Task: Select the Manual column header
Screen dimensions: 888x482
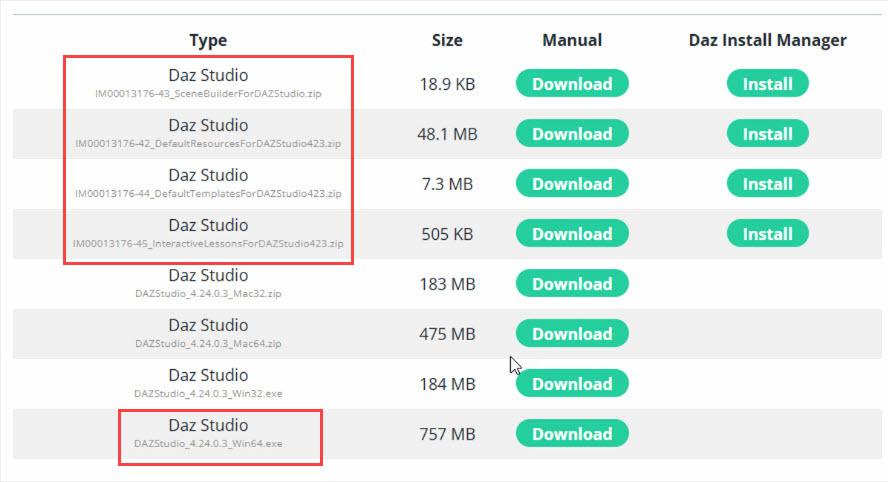Action: point(572,40)
